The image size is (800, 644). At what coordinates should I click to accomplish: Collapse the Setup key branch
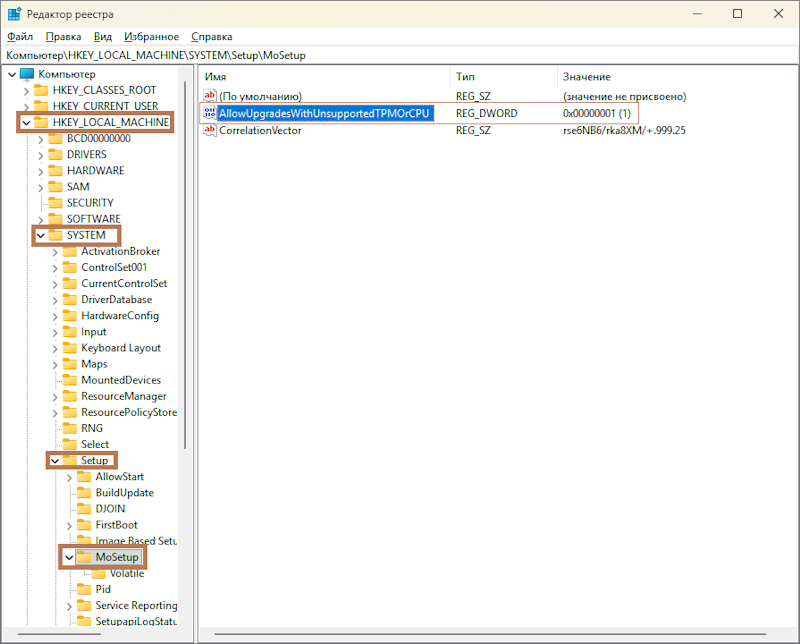[55, 460]
